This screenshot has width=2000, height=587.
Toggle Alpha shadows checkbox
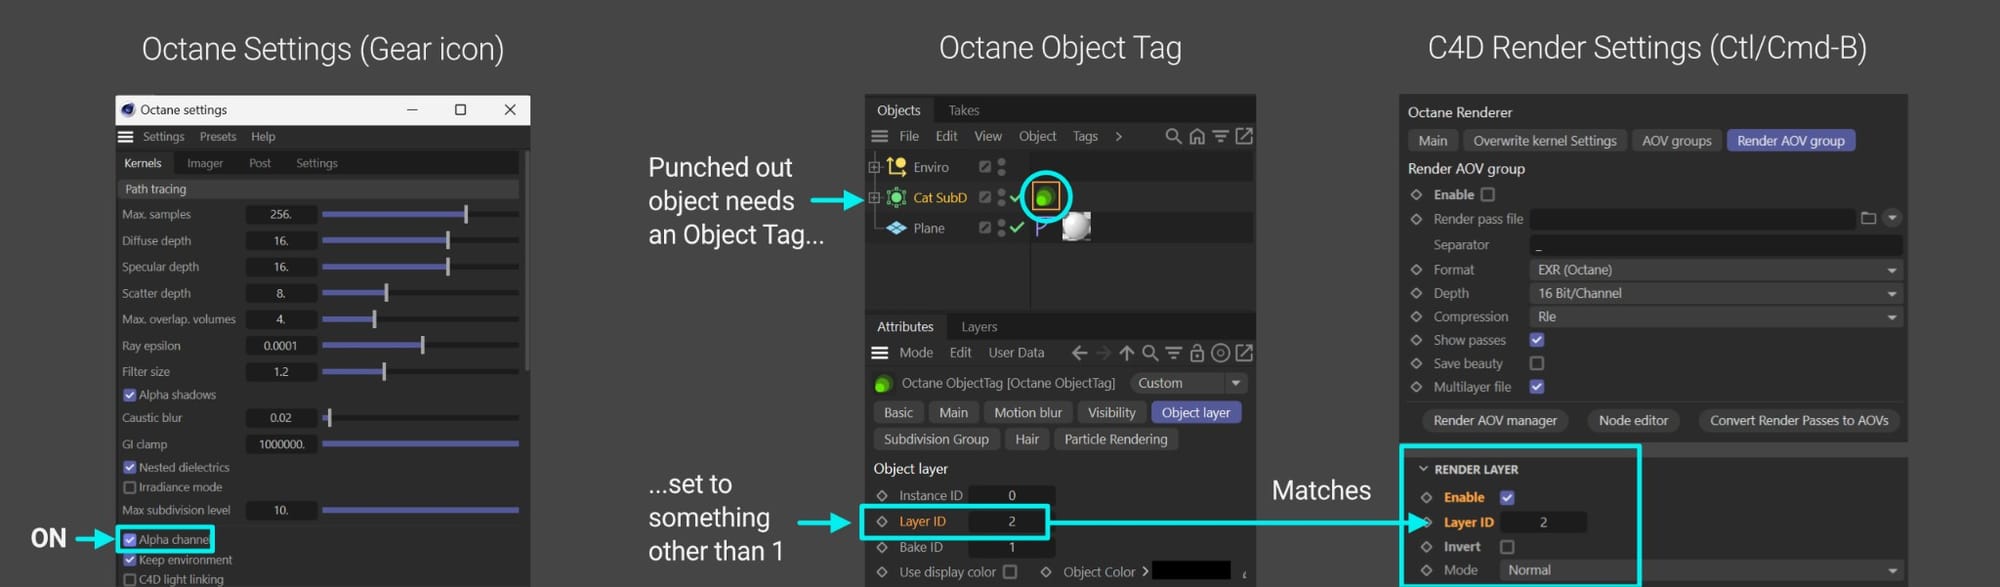pyautogui.click(x=129, y=395)
